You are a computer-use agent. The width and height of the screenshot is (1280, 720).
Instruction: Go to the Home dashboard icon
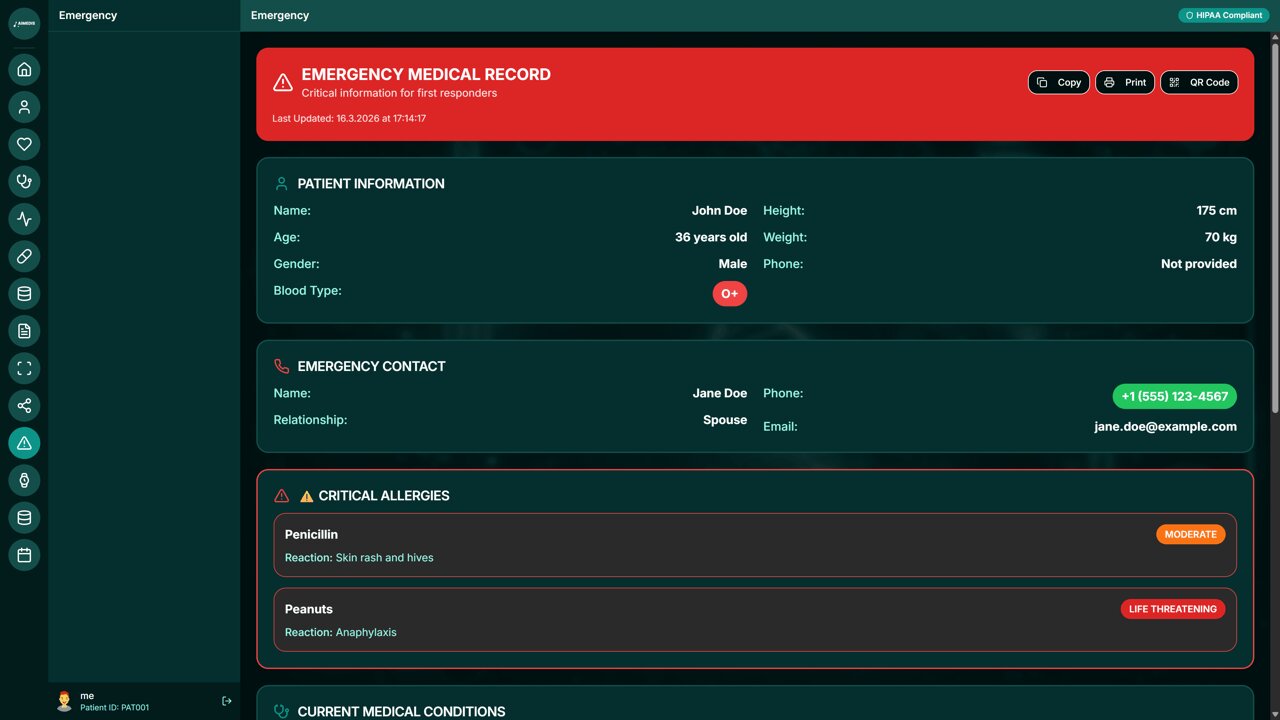(x=24, y=69)
